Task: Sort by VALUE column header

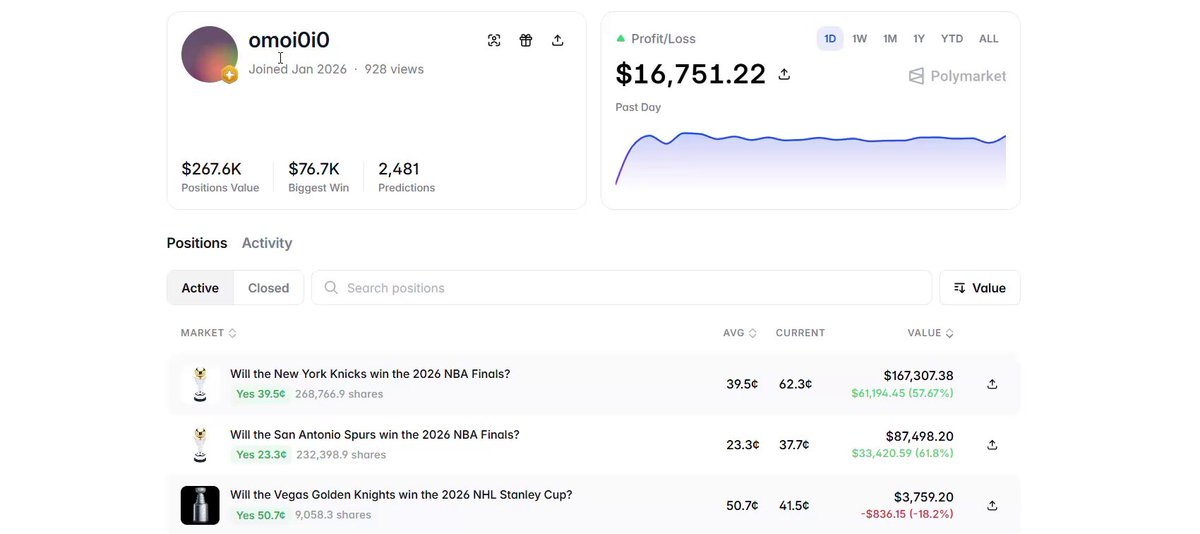Action: point(931,333)
